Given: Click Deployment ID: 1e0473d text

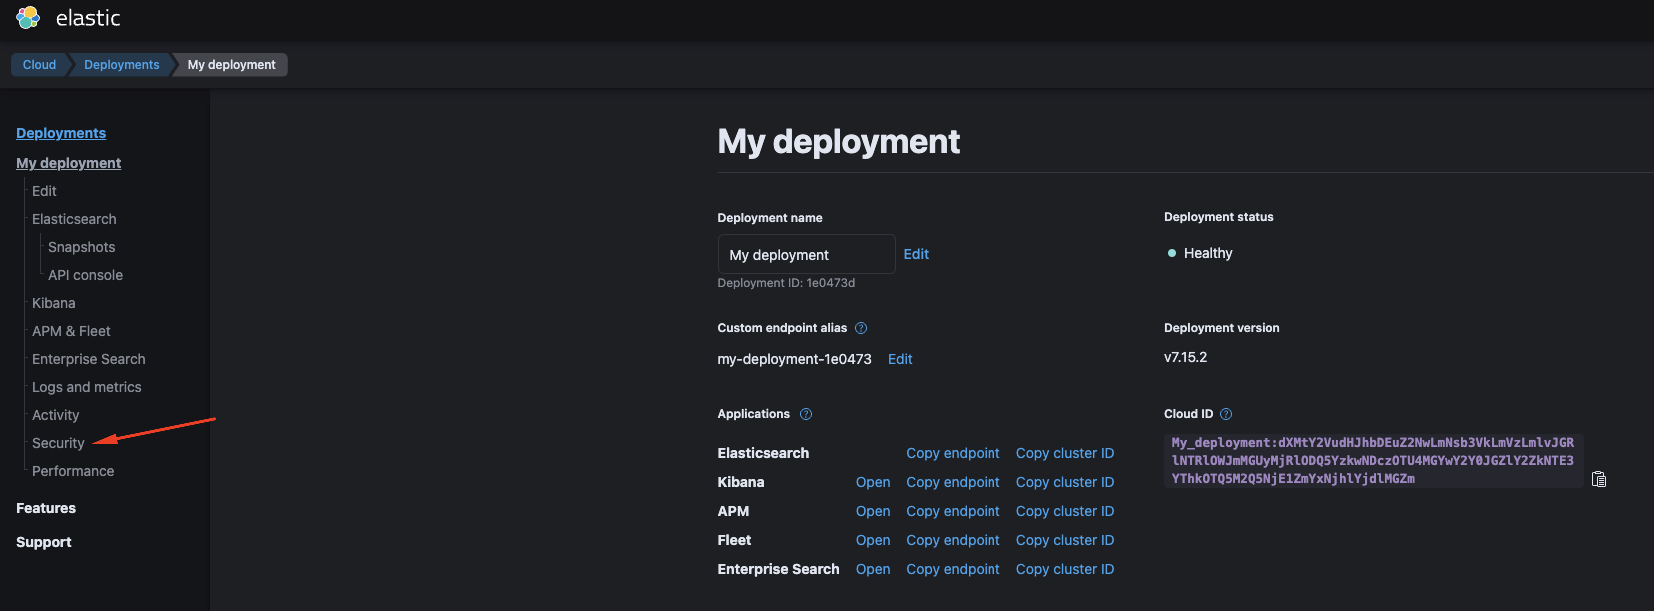Looking at the screenshot, I should pos(786,283).
